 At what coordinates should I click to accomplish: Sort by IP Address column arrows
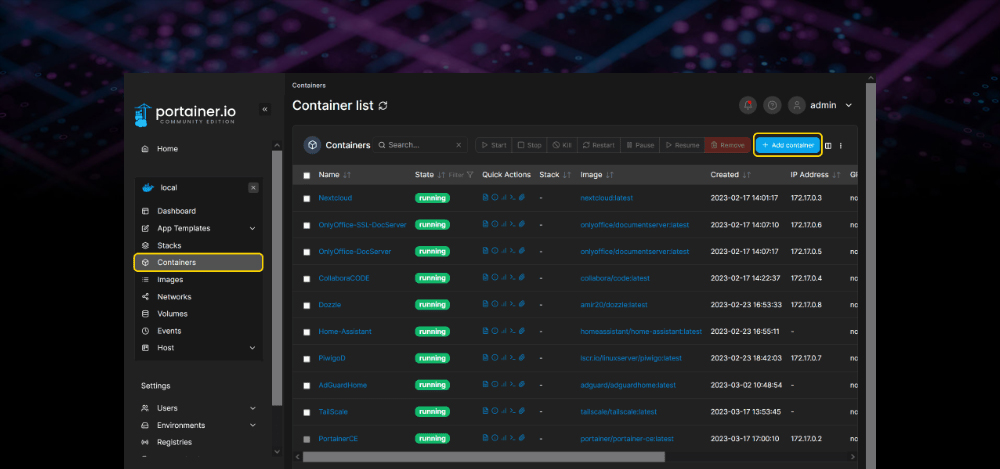point(836,175)
